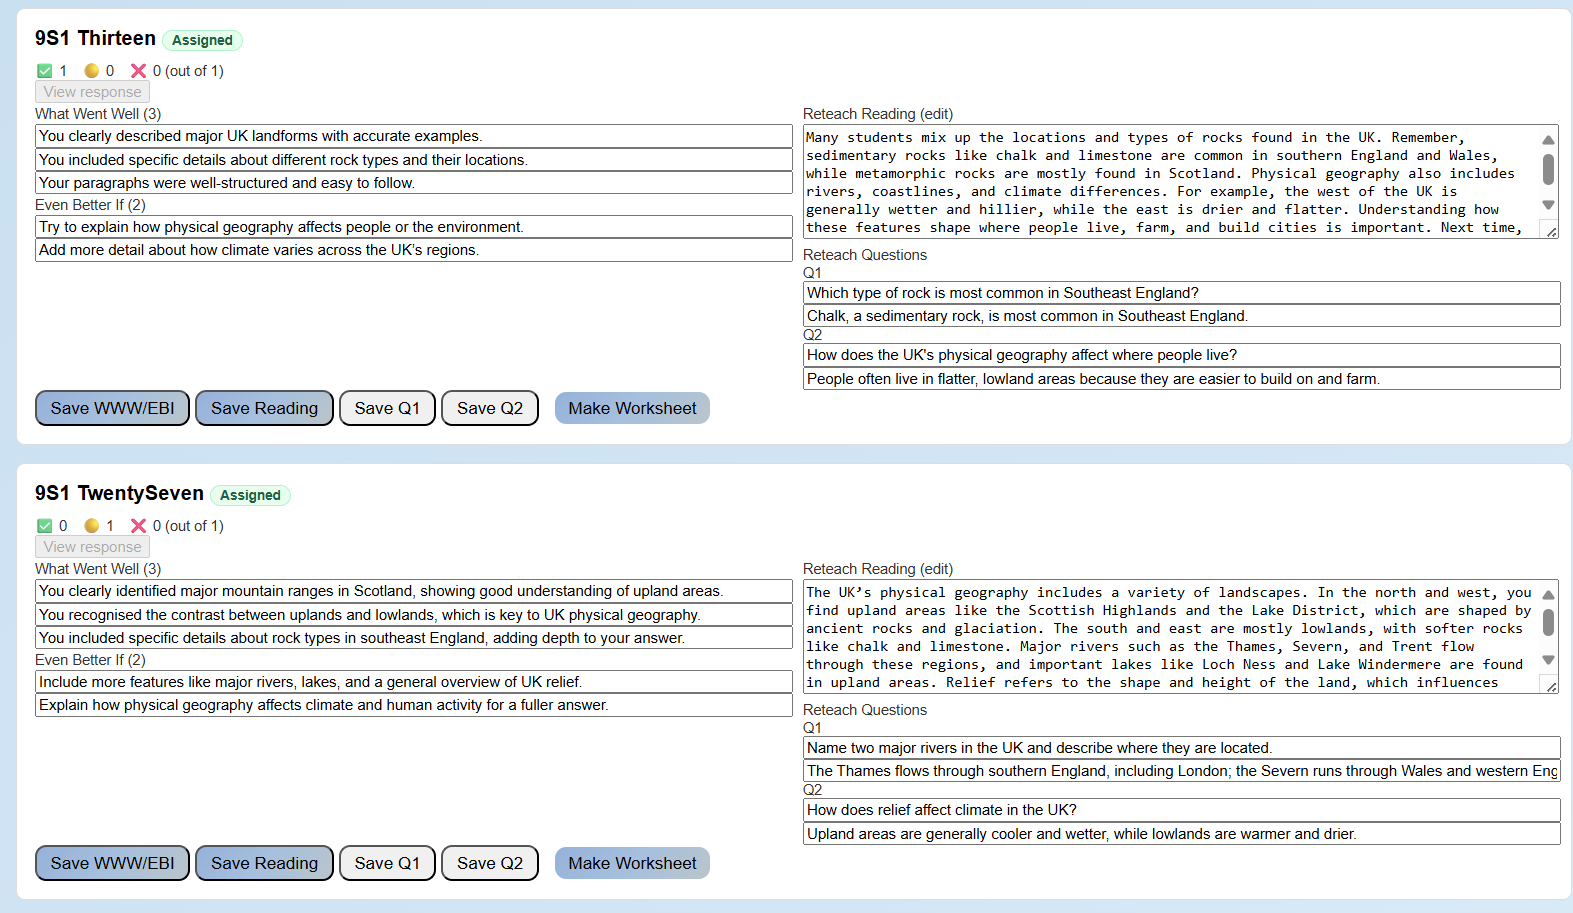This screenshot has width=1573, height=913.
Task: Save Q2 for 9S1 TwentySeven
Action: click(490, 863)
